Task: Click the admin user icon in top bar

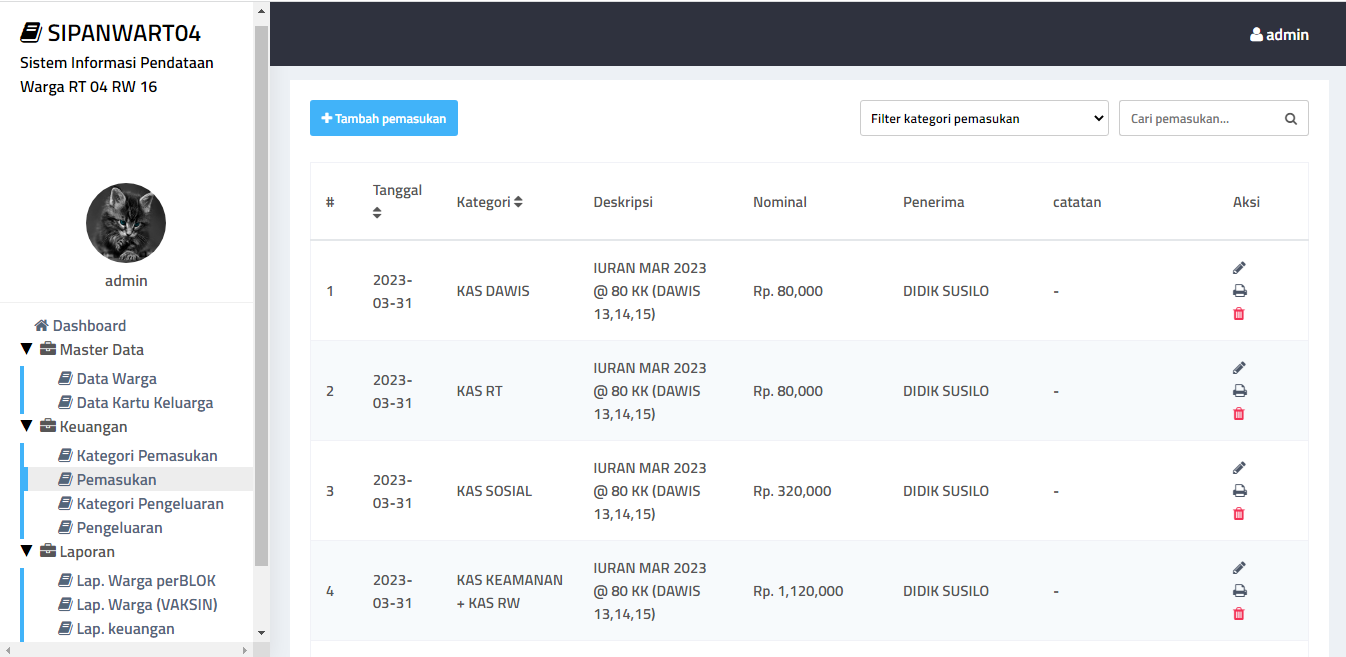Action: point(1256,34)
